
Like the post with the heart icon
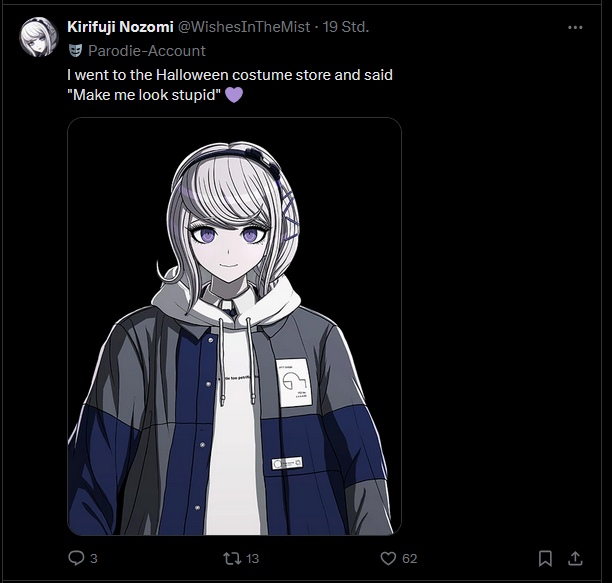[388, 558]
